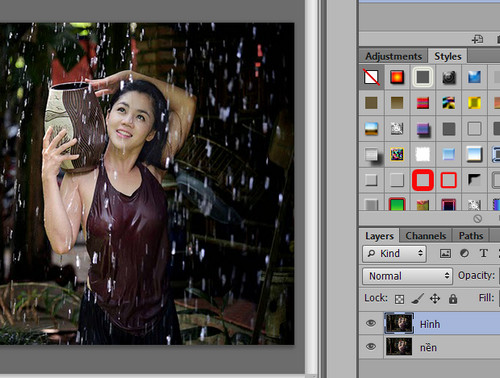Viewport: 500px width, 378px height.
Task: Apply the light gray outlined square style
Action: click(x=474, y=129)
